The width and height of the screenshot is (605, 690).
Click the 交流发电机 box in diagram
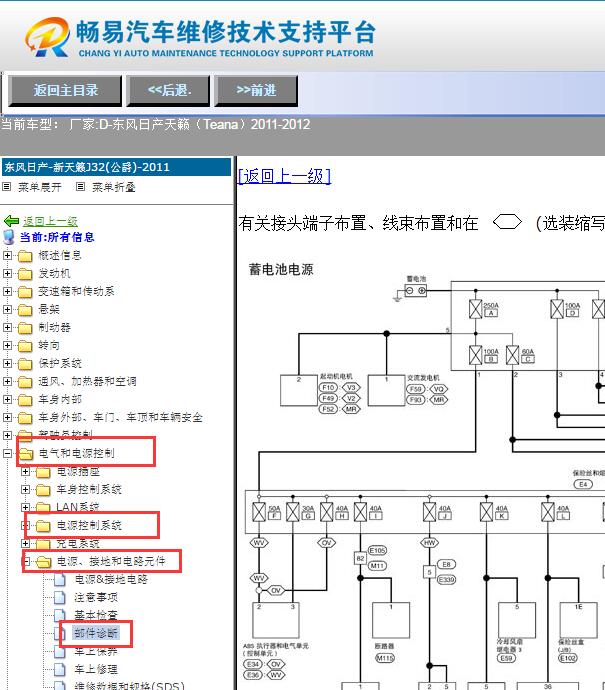(386, 390)
